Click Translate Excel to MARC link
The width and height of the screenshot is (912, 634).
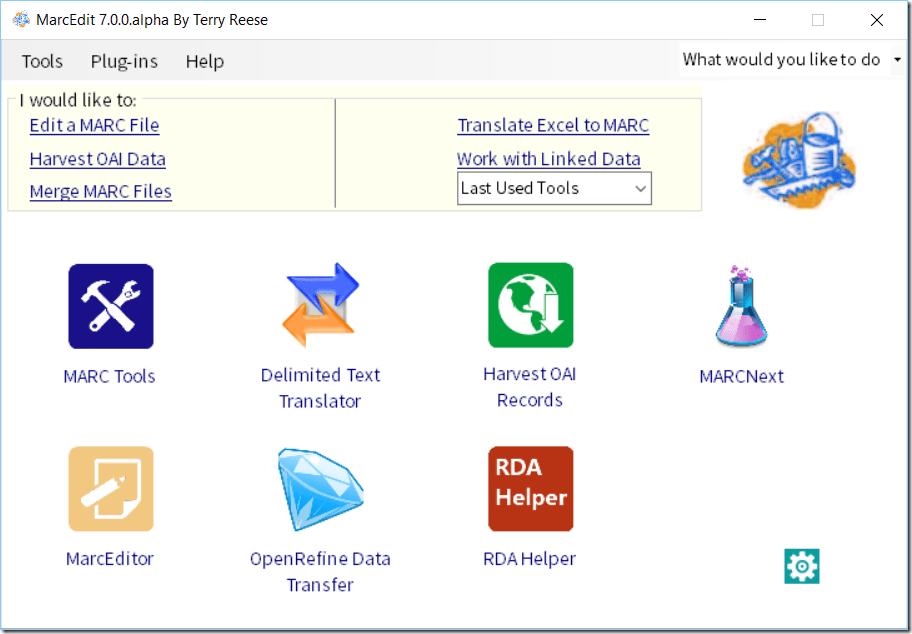coord(553,125)
